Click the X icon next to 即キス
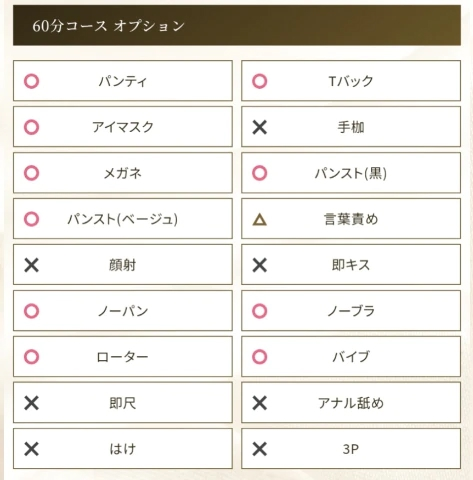 click(x=260, y=265)
